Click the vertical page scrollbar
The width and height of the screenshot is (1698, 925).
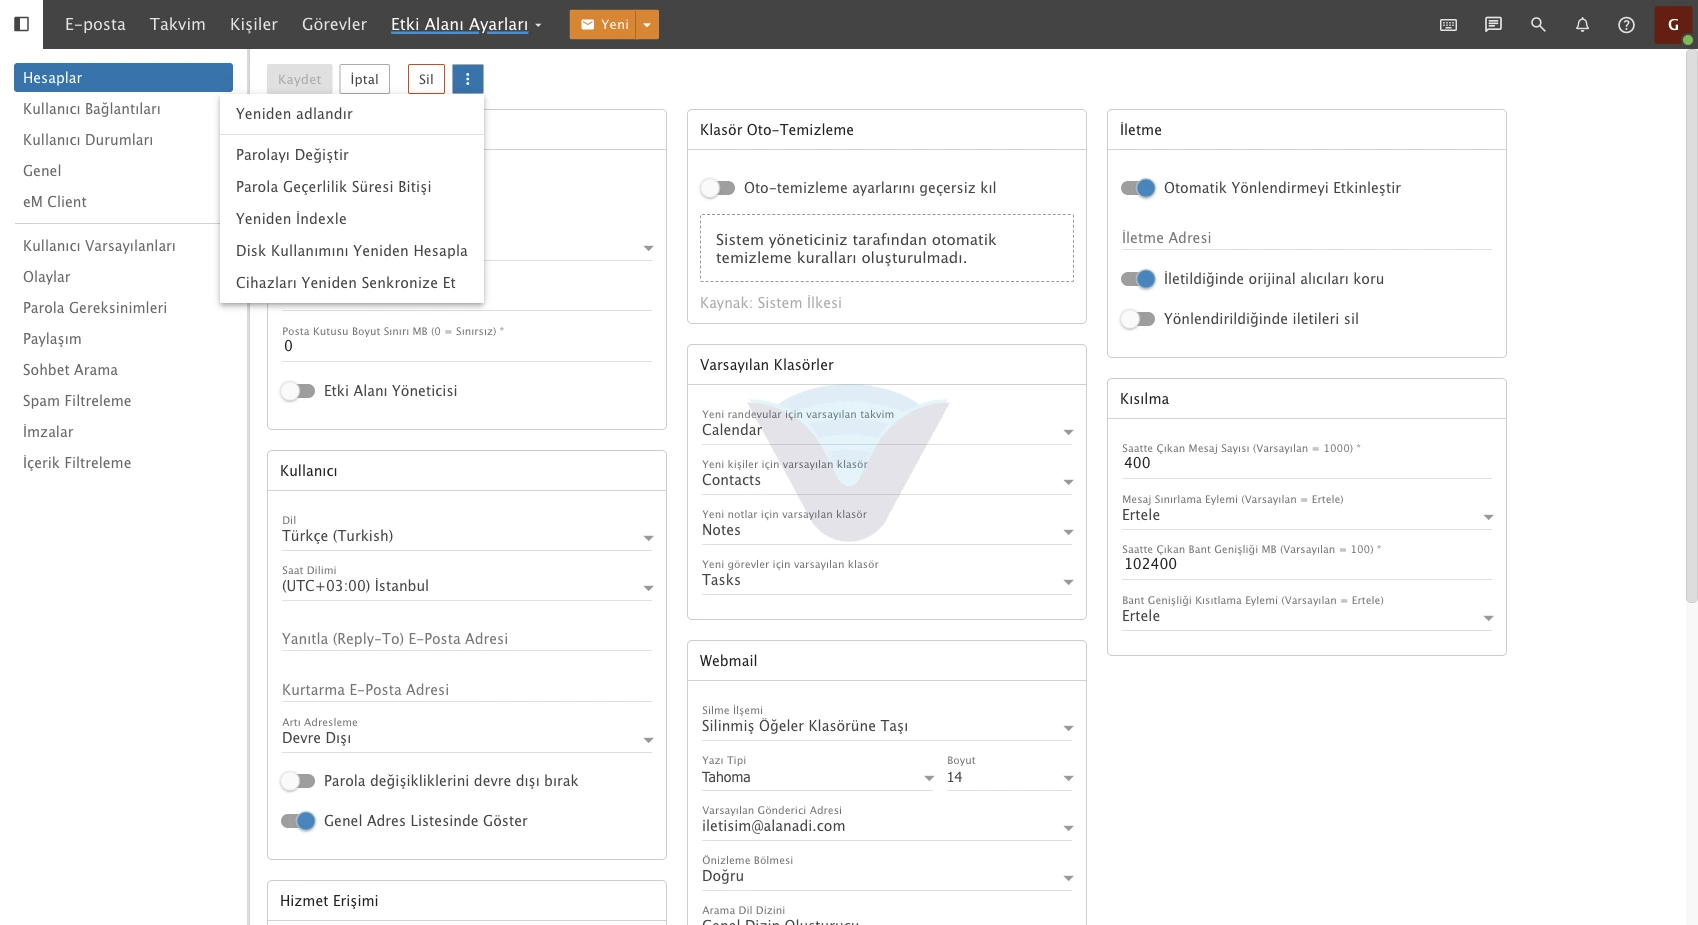pyautogui.click(x=1691, y=326)
